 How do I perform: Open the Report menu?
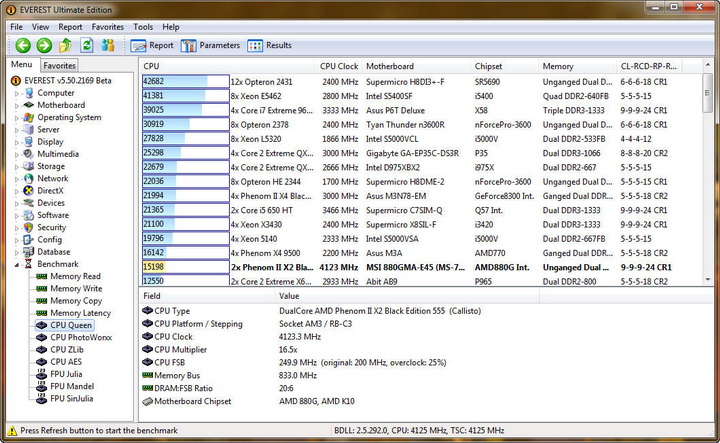pyautogui.click(x=70, y=27)
